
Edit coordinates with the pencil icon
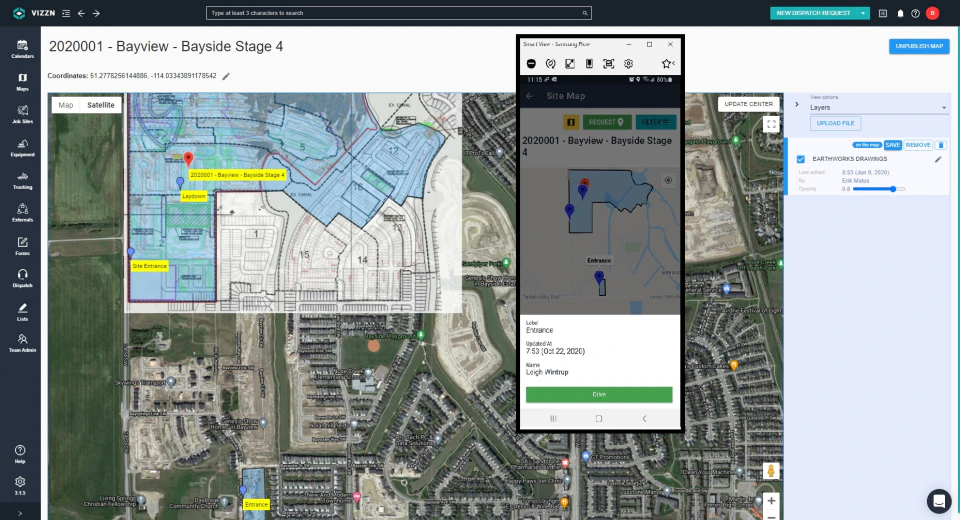226,76
